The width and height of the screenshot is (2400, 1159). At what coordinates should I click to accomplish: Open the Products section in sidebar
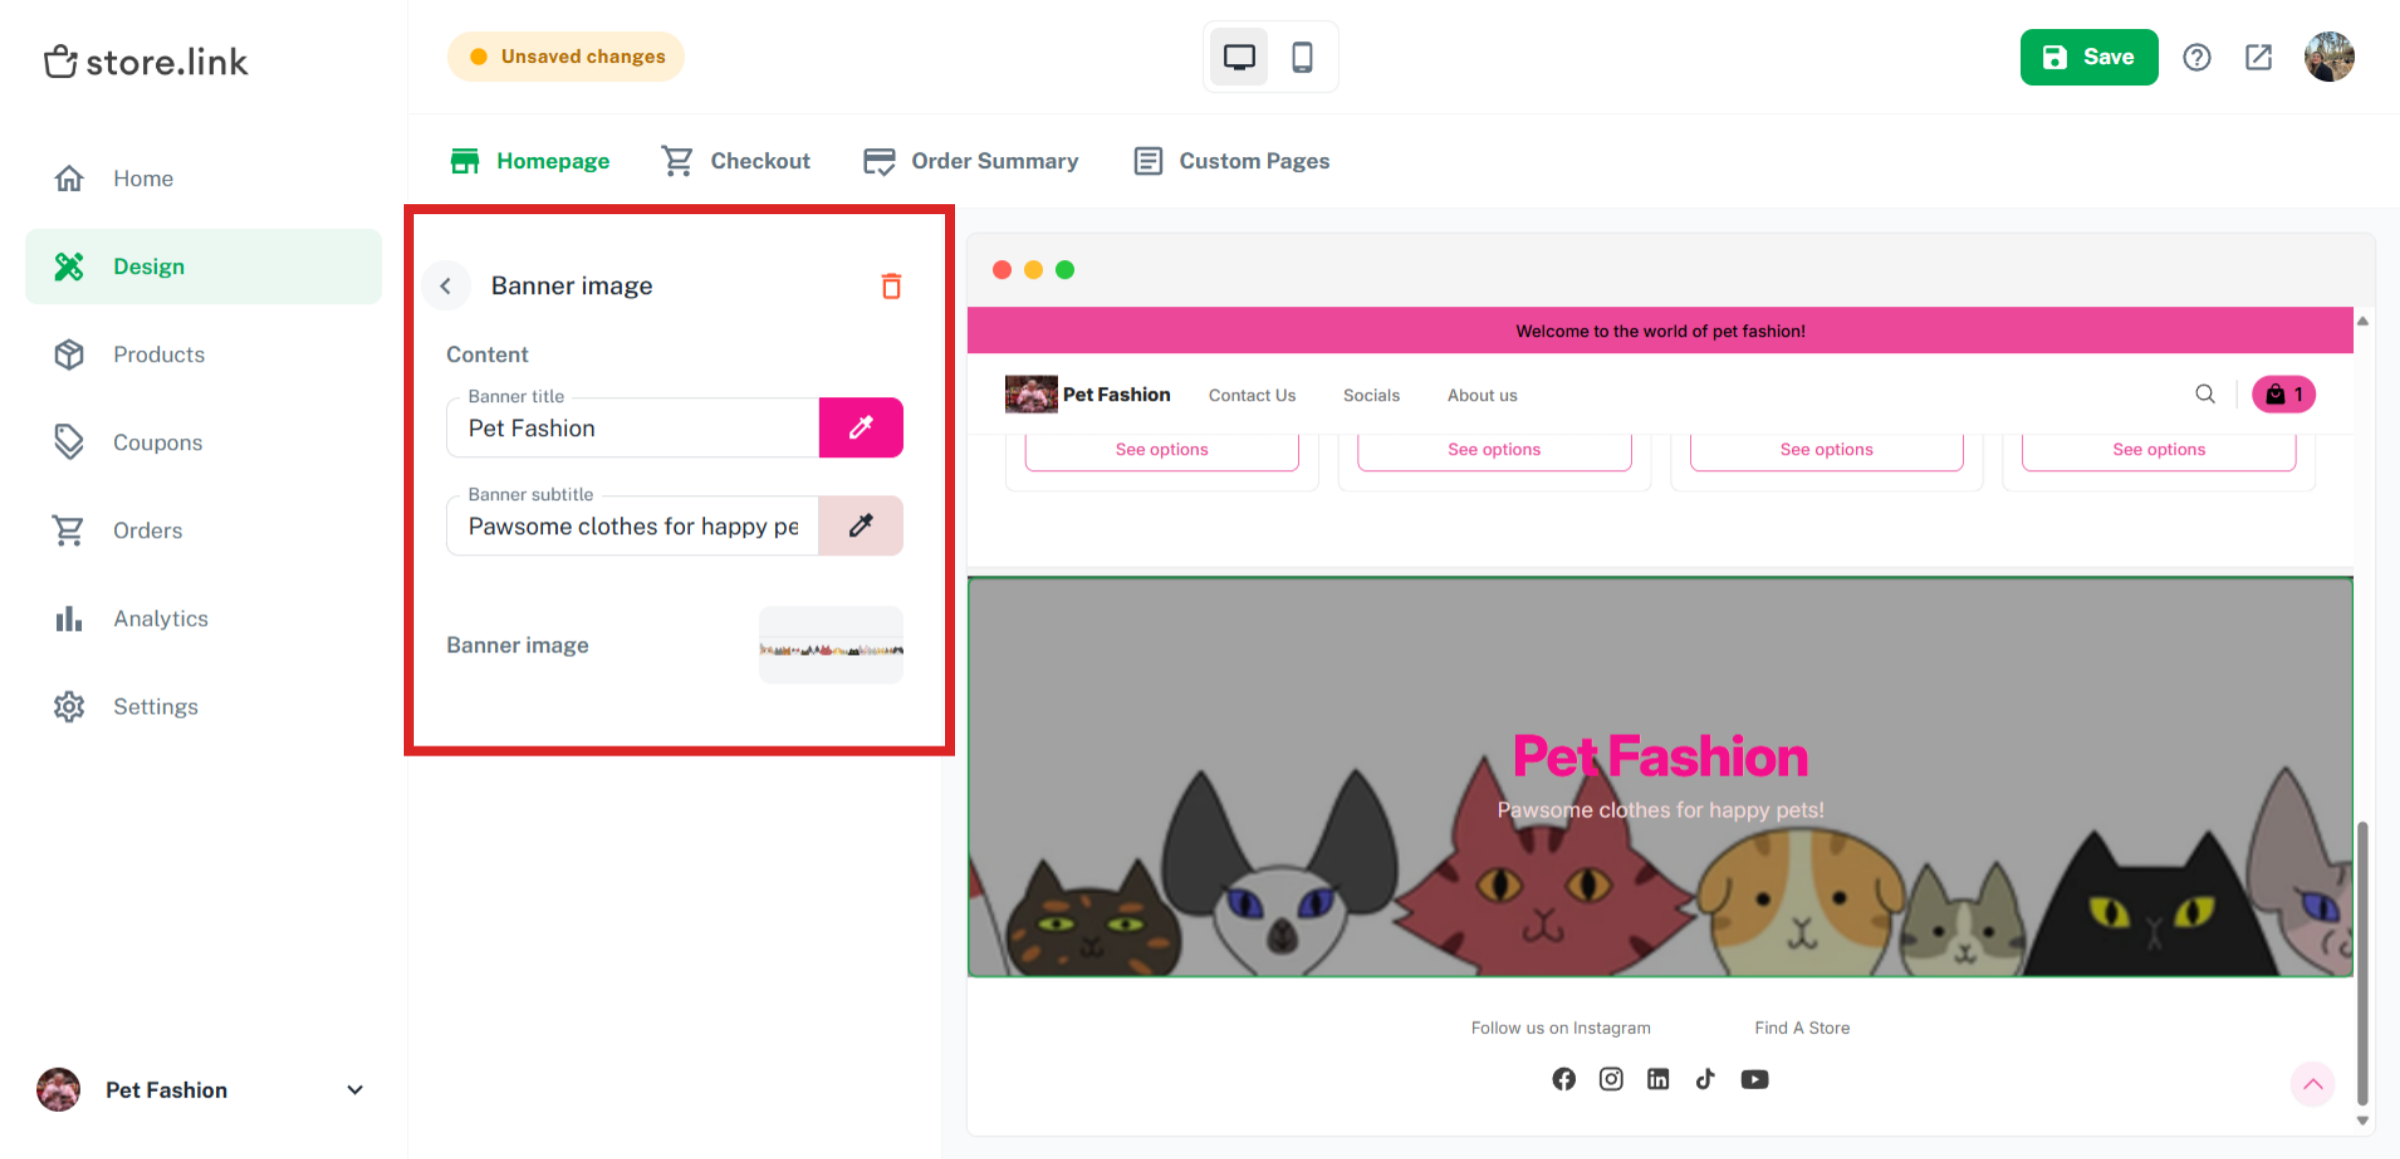click(158, 354)
